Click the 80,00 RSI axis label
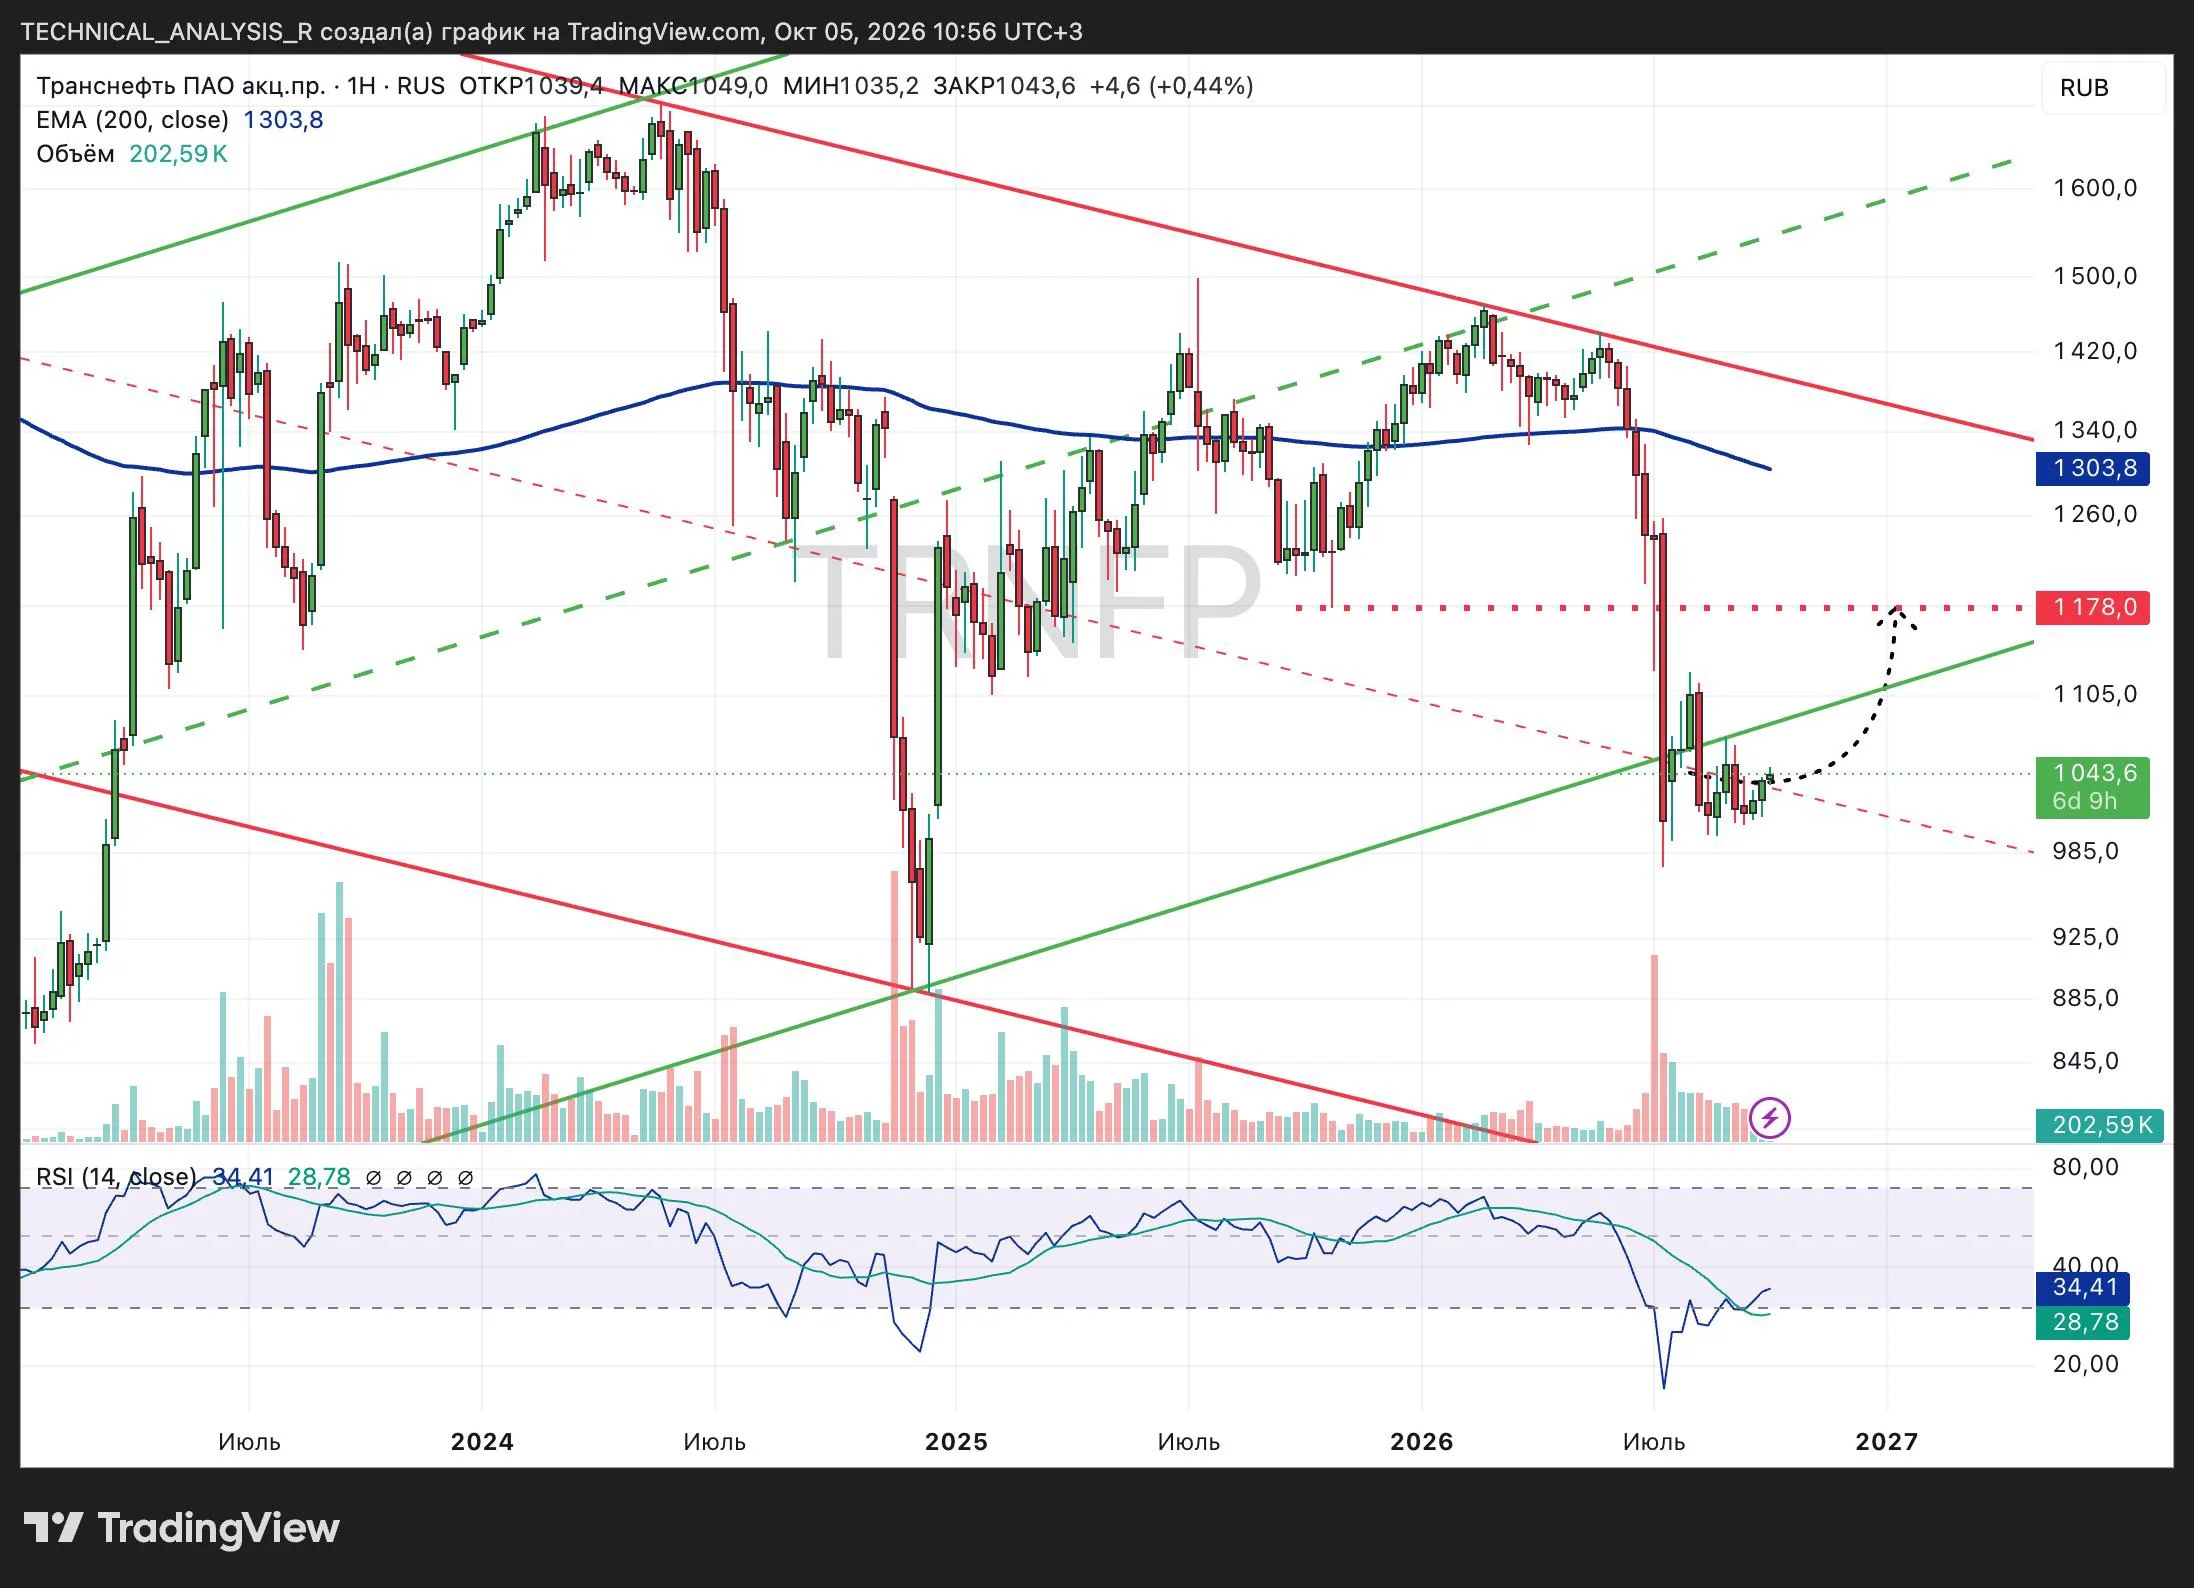The image size is (2194, 1588). pos(2085,1167)
